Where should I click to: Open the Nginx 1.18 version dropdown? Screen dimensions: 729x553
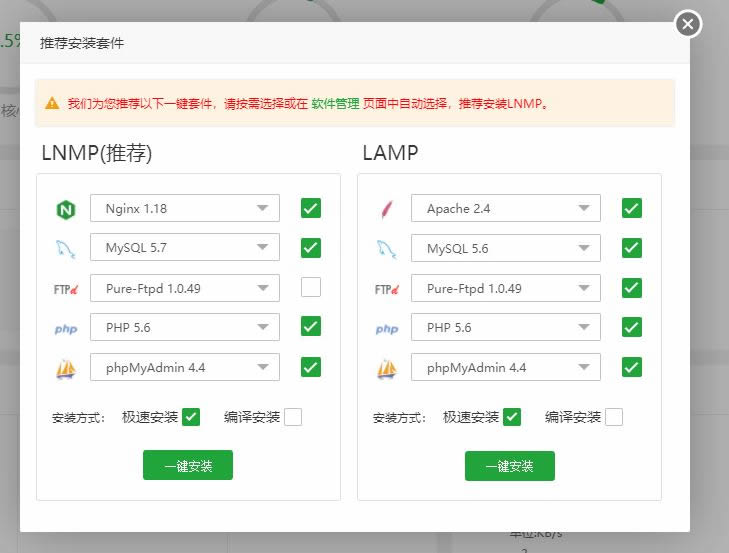coord(185,208)
